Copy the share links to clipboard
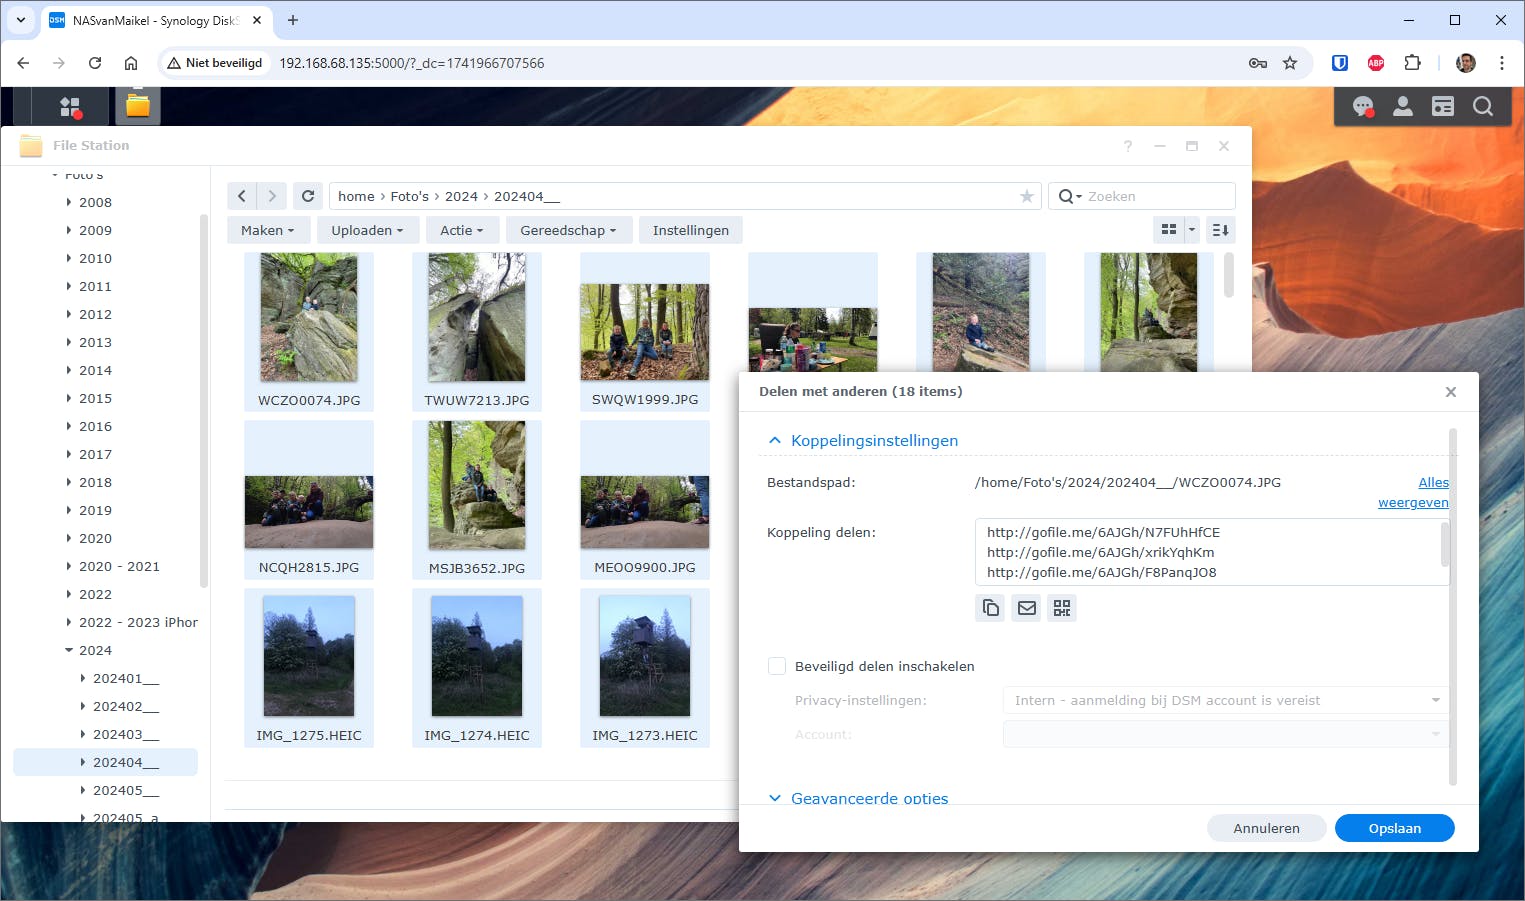 point(991,608)
